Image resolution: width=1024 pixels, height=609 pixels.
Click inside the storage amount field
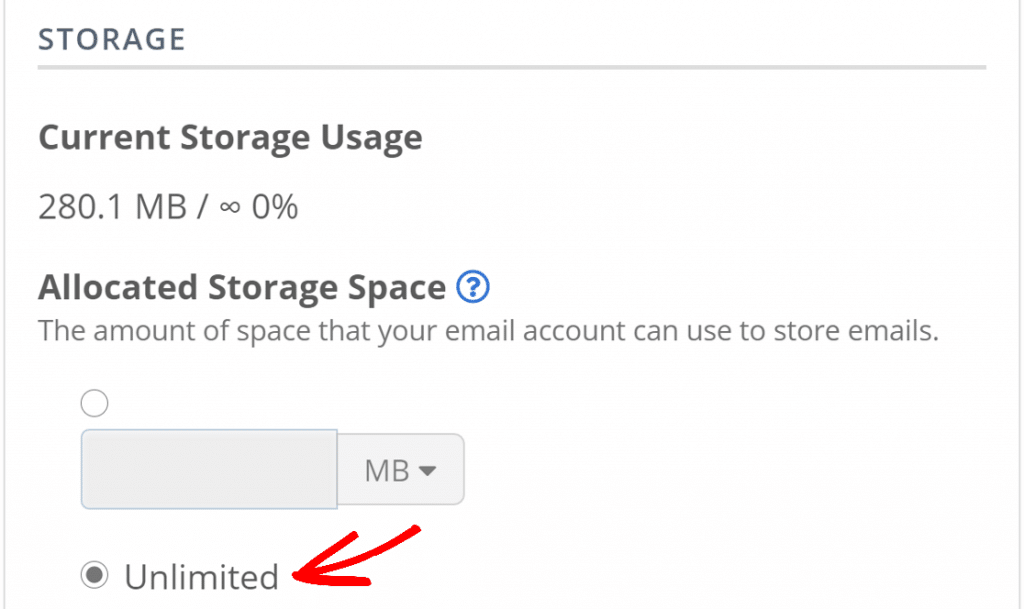pyautogui.click(x=208, y=469)
